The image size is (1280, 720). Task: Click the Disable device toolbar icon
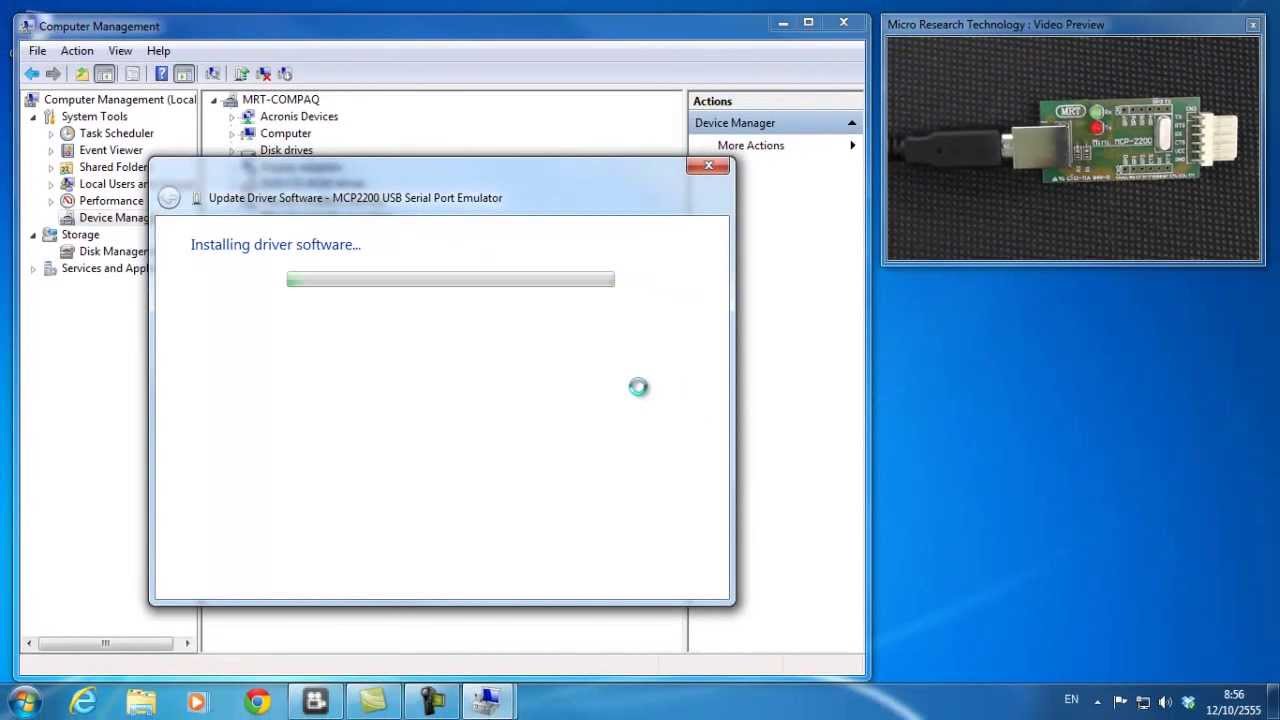pyautogui.click(x=285, y=74)
